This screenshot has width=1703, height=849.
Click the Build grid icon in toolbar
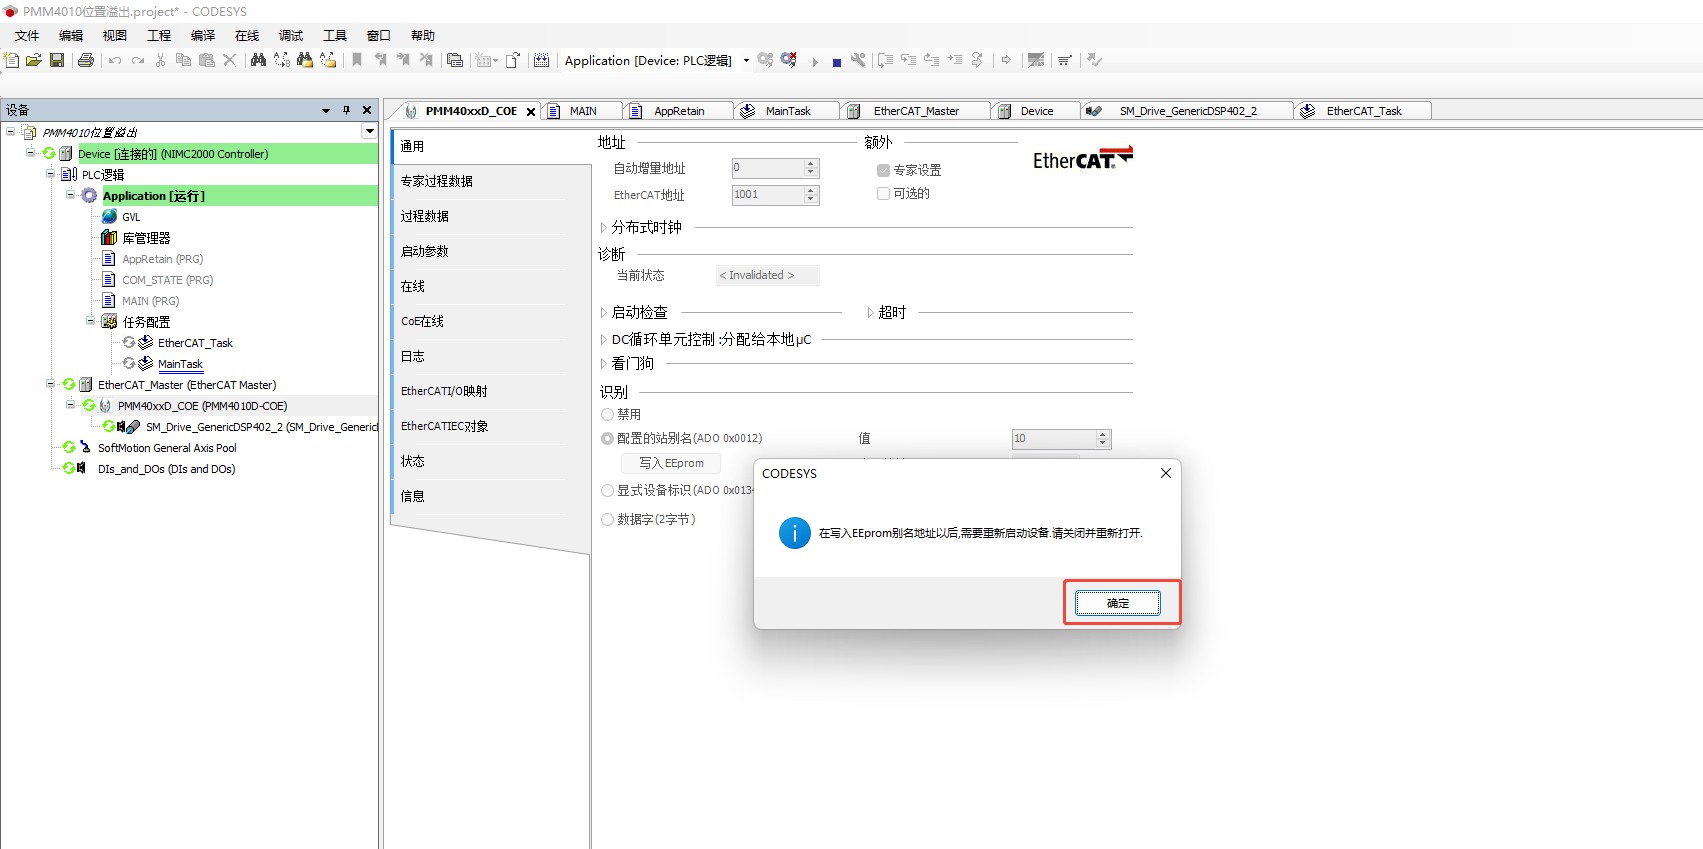pyautogui.click(x=542, y=60)
